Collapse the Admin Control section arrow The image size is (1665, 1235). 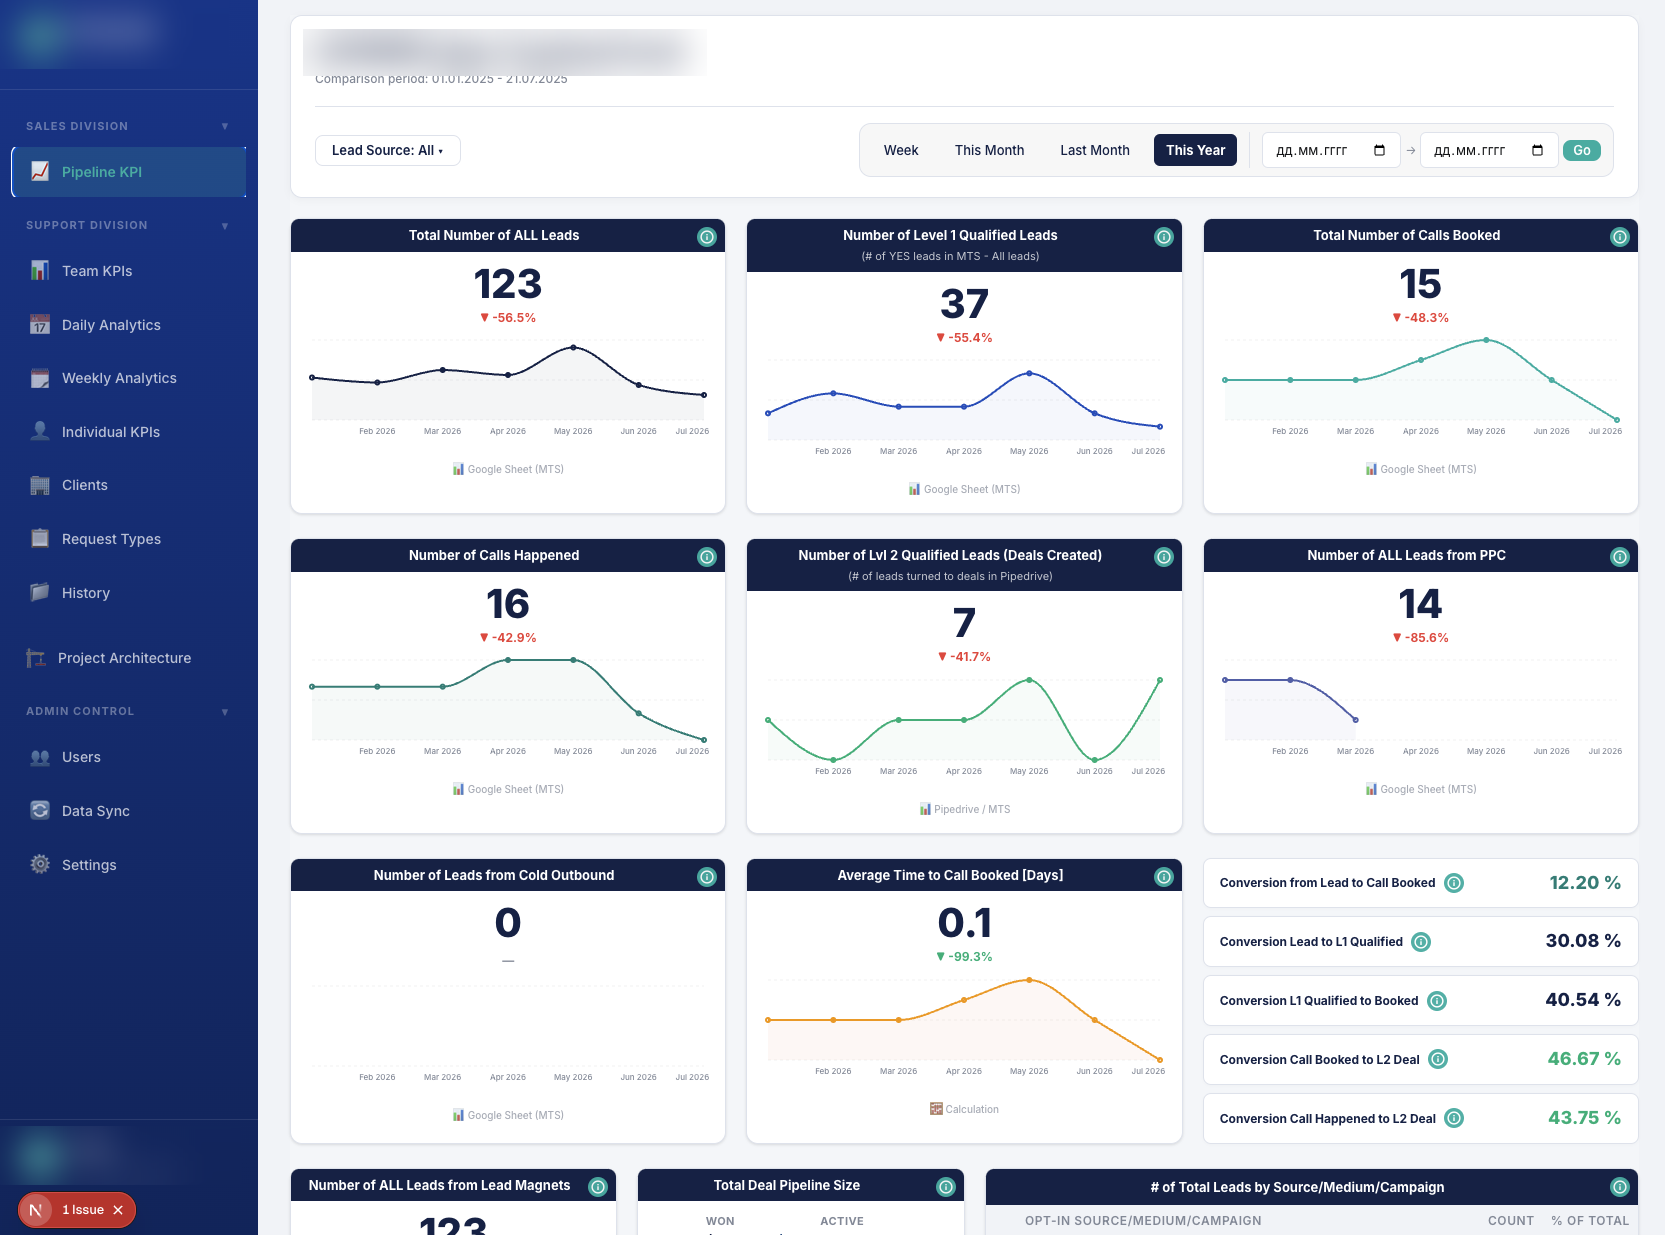225,712
